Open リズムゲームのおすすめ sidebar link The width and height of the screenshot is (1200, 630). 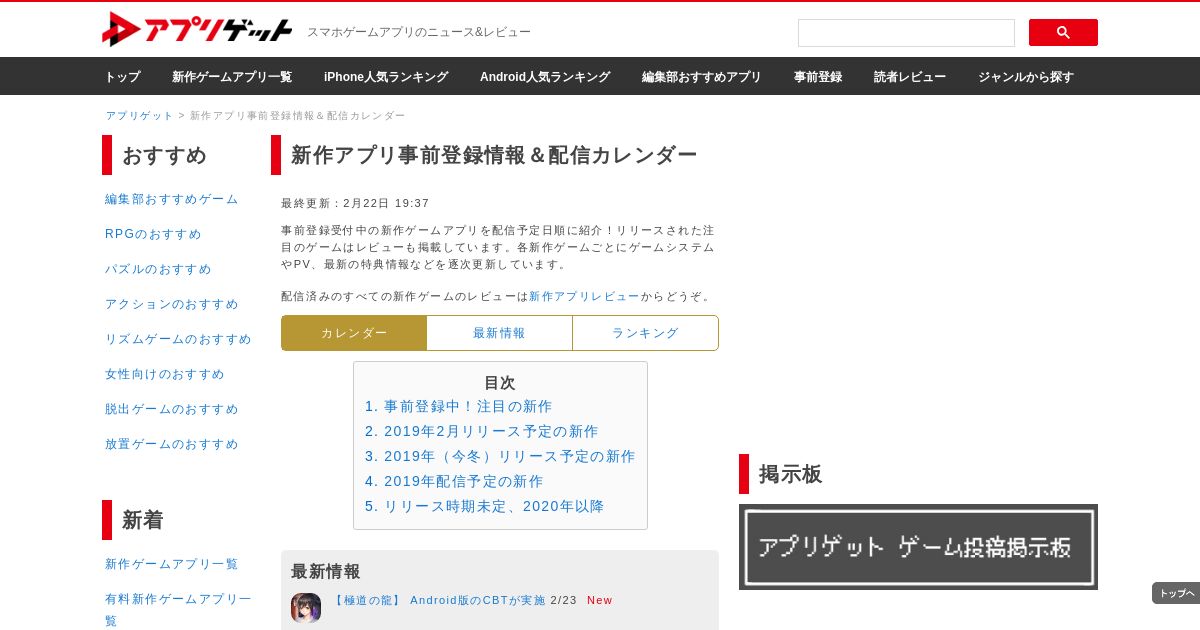click(178, 339)
